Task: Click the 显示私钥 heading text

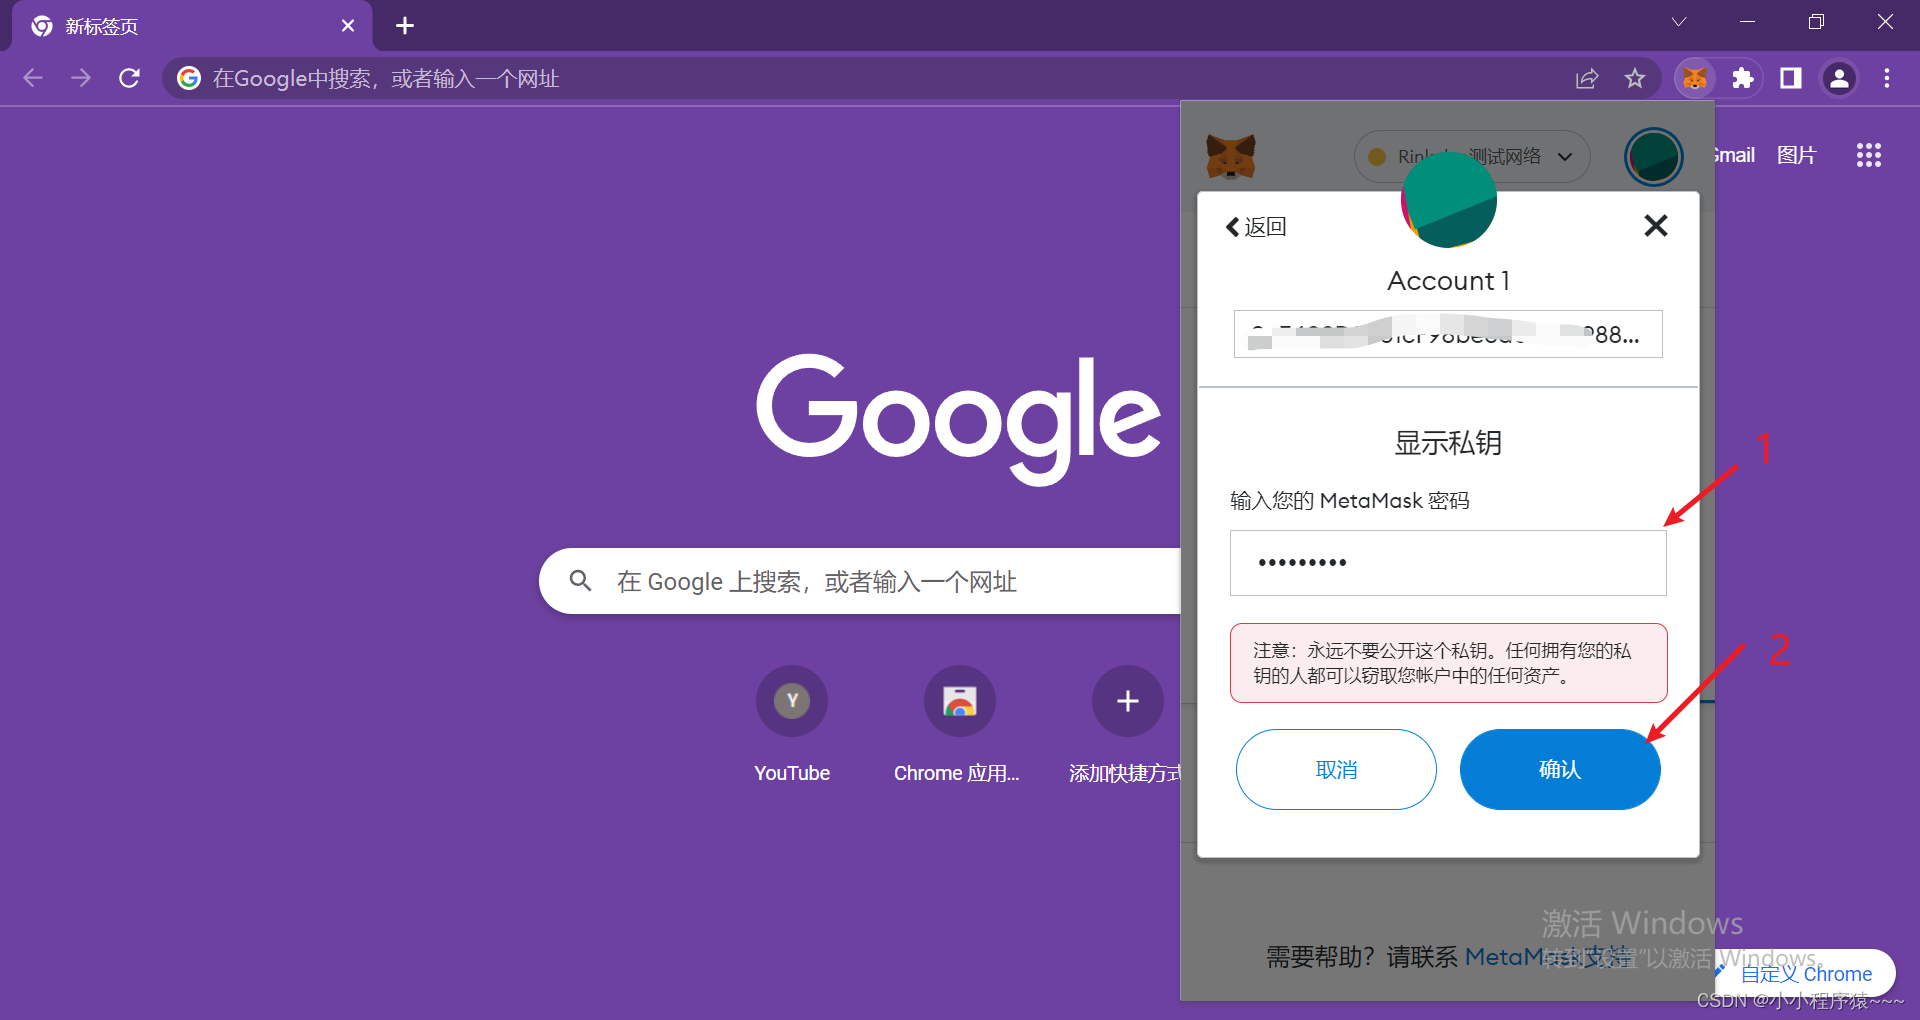Action: 1448,443
